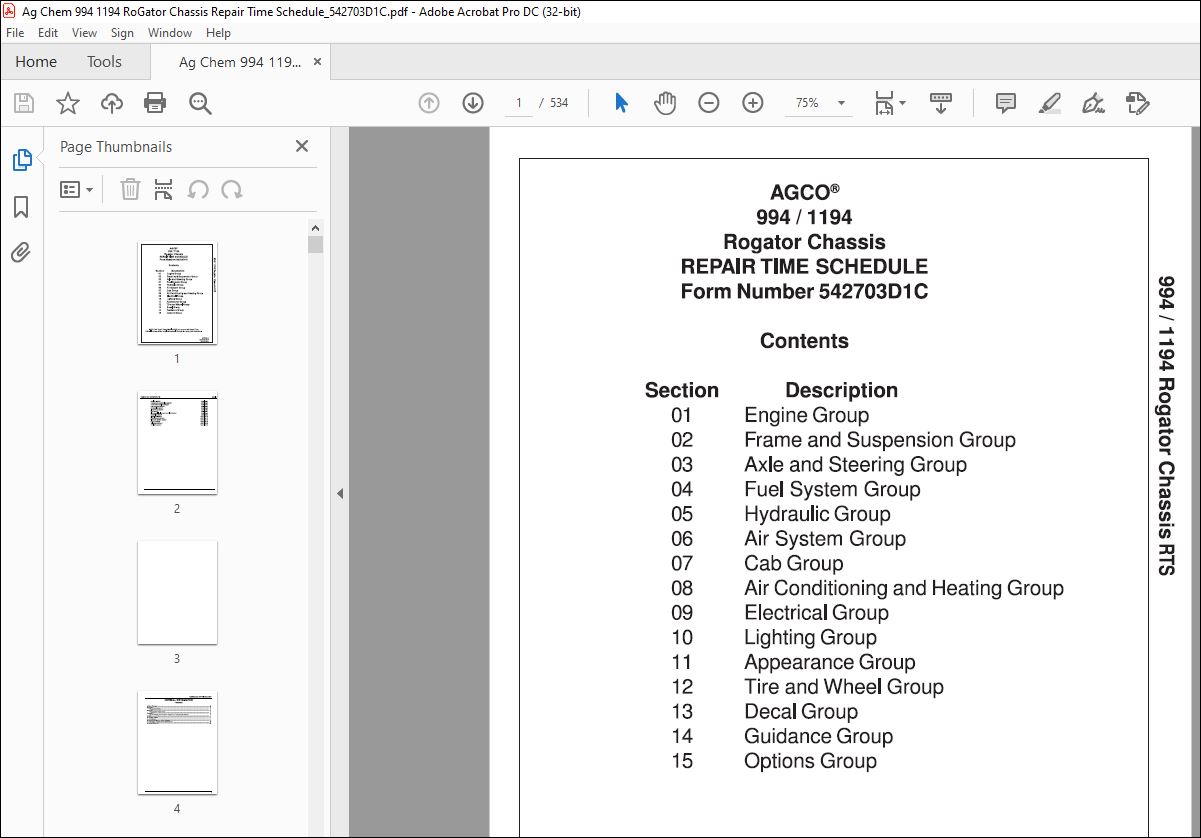This screenshot has width=1201, height=838.
Task: Click the 'Tire and Wheel Group' entry
Action: [x=844, y=687]
